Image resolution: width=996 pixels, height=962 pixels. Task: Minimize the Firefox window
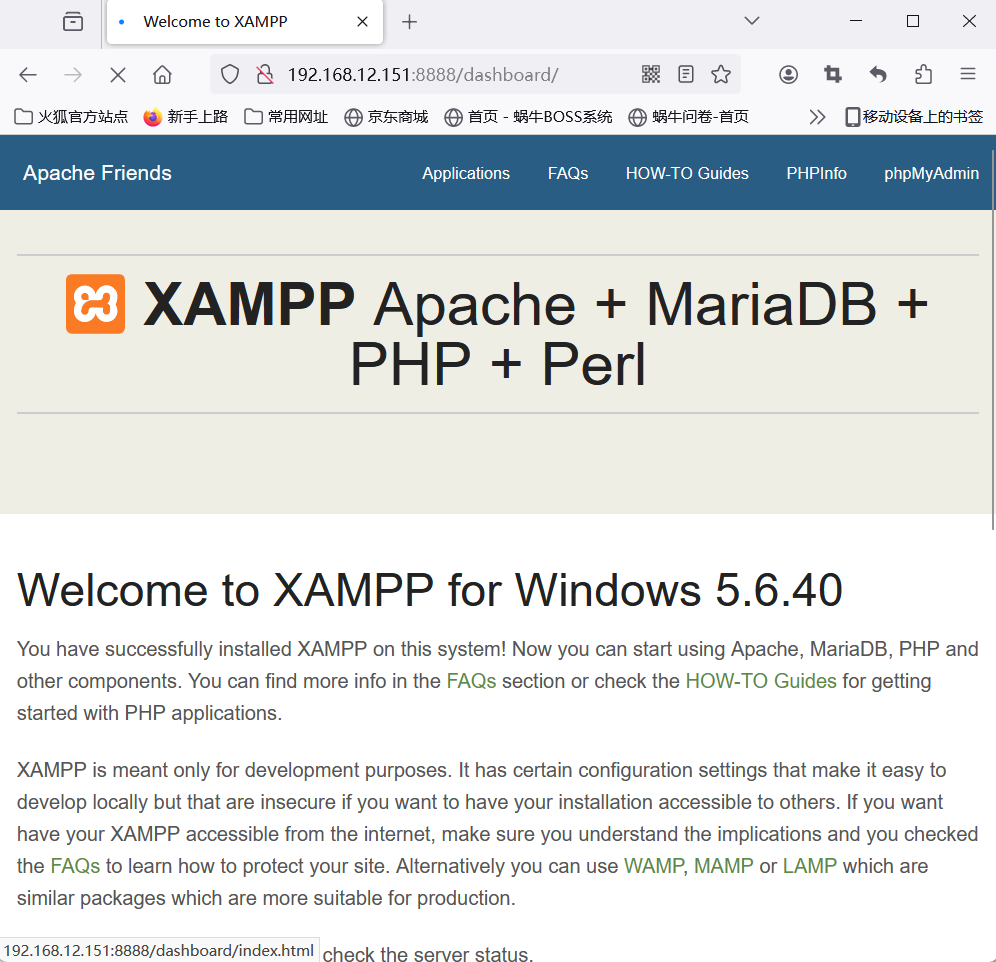tap(856, 21)
